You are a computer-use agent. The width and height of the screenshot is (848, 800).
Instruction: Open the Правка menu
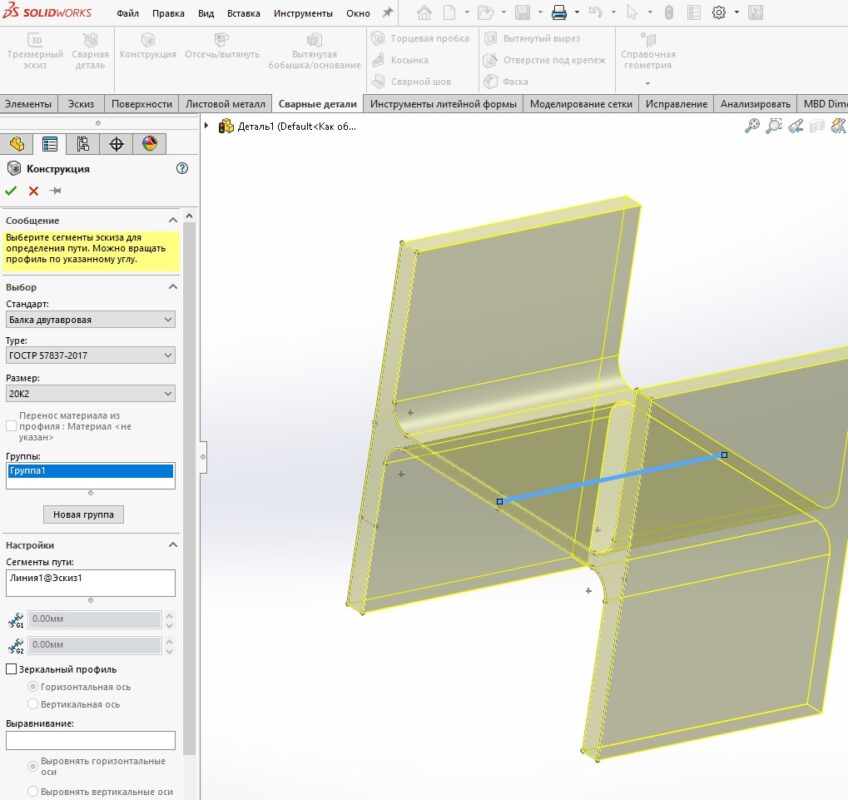(x=168, y=13)
